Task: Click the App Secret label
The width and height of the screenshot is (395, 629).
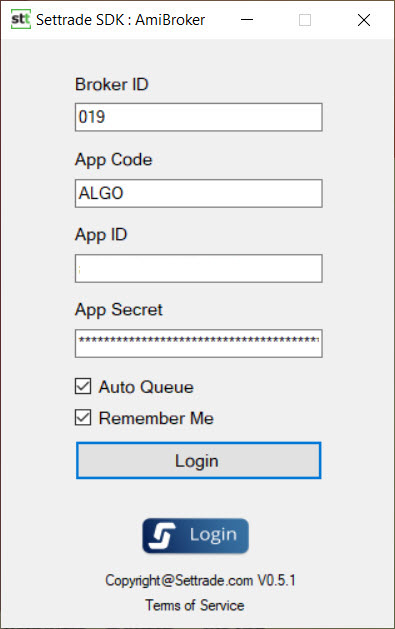Action: point(119,310)
